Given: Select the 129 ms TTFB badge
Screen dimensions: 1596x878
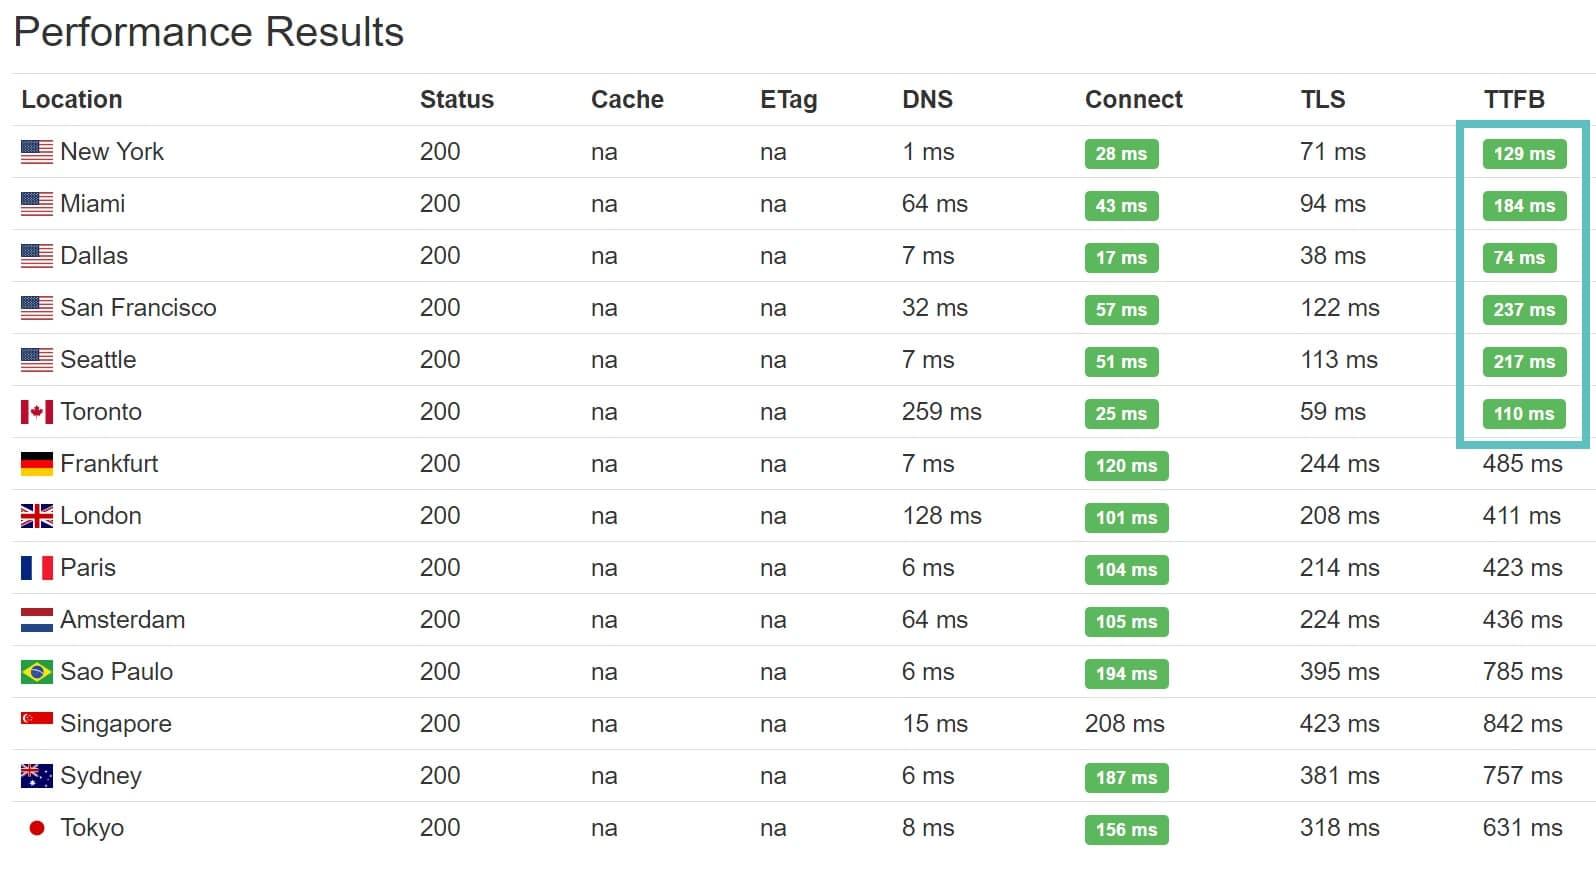Looking at the screenshot, I should (x=1524, y=154).
